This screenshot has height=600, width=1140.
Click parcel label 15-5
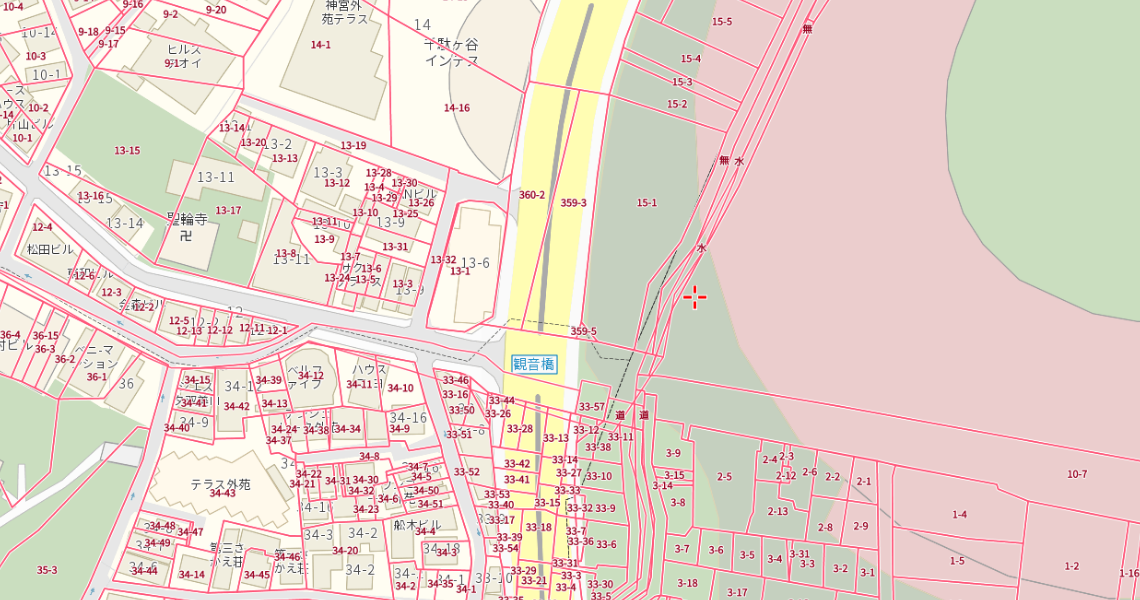pyautogui.click(x=721, y=22)
